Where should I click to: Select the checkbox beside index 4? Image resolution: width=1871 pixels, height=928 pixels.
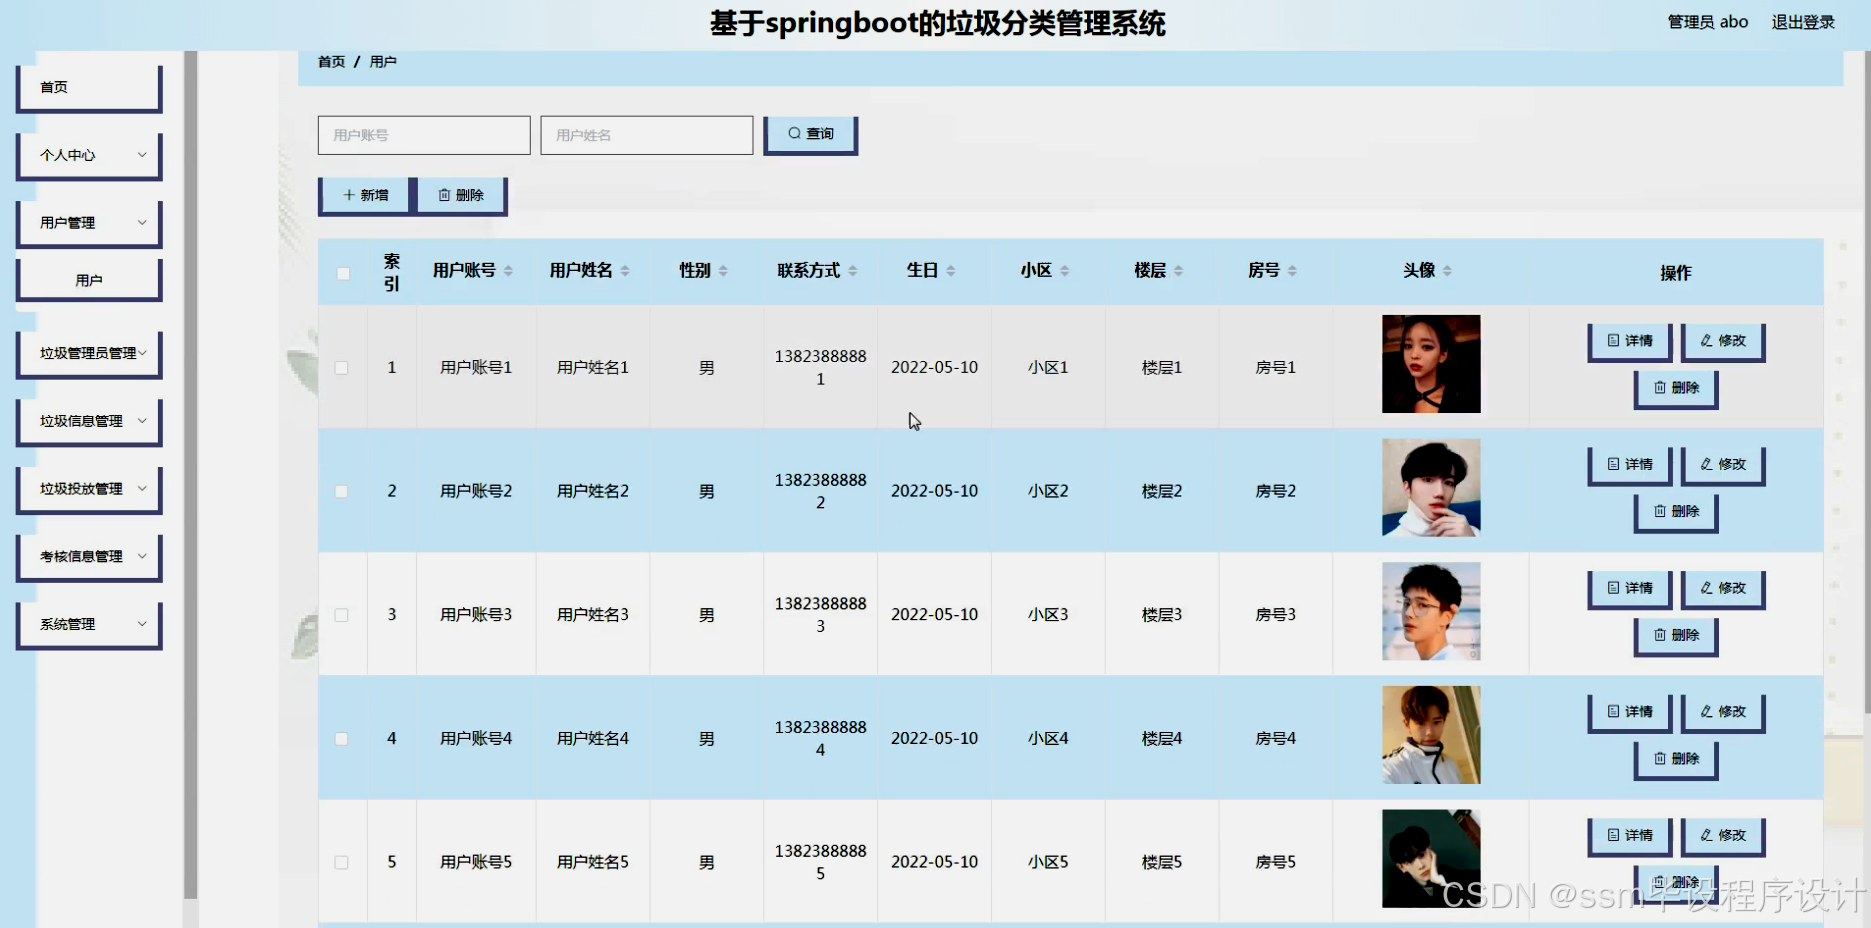(341, 738)
